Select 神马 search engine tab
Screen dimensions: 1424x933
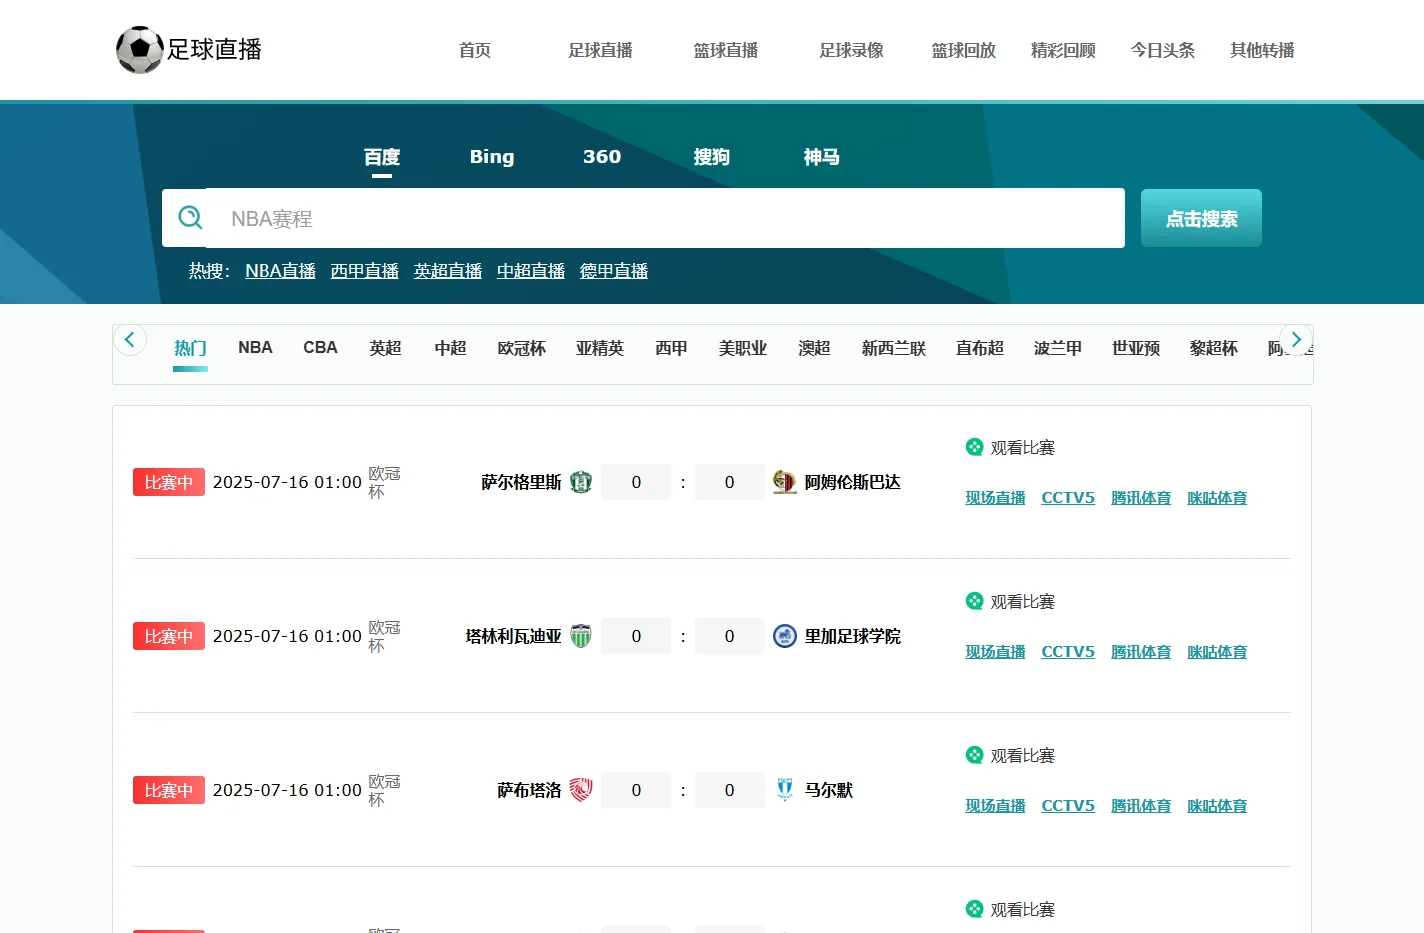[822, 157]
